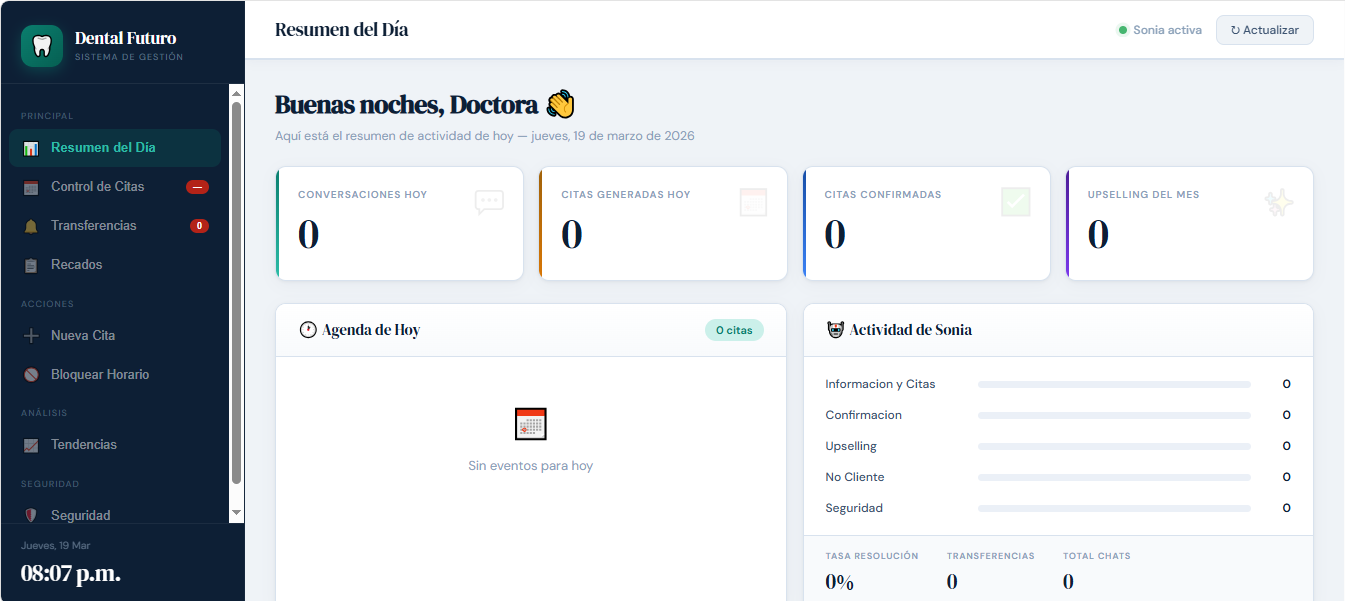Click sidebar scrollbar down arrow

pos(237,512)
